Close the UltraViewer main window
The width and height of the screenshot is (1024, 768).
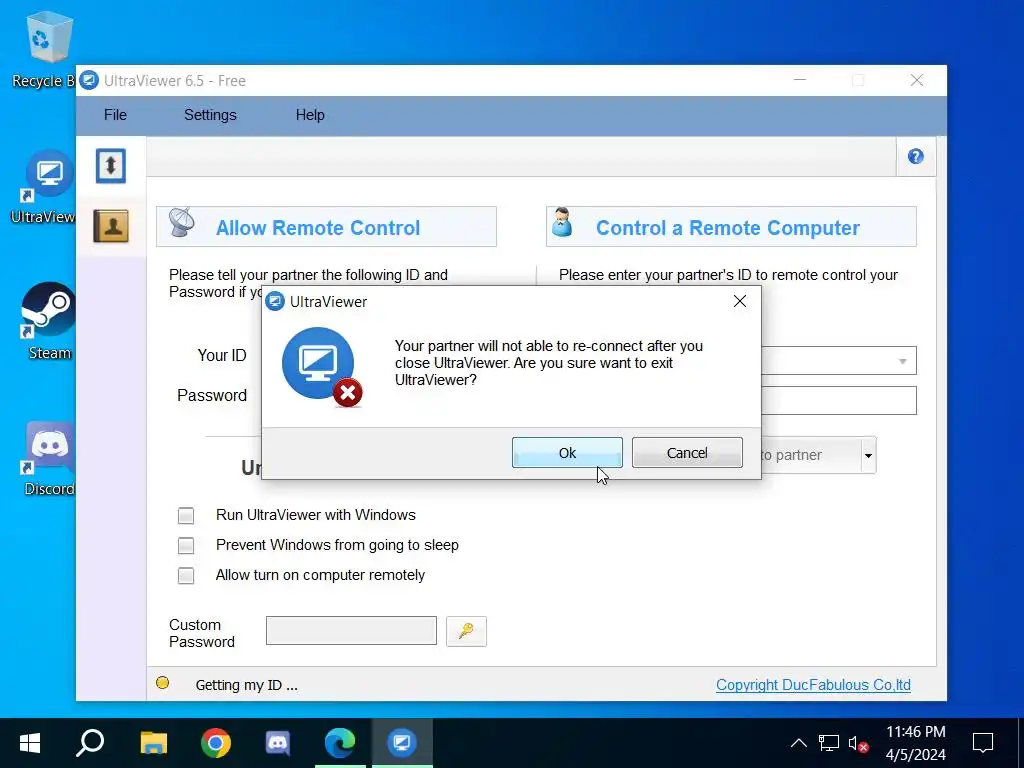pyautogui.click(x=917, y=80)
